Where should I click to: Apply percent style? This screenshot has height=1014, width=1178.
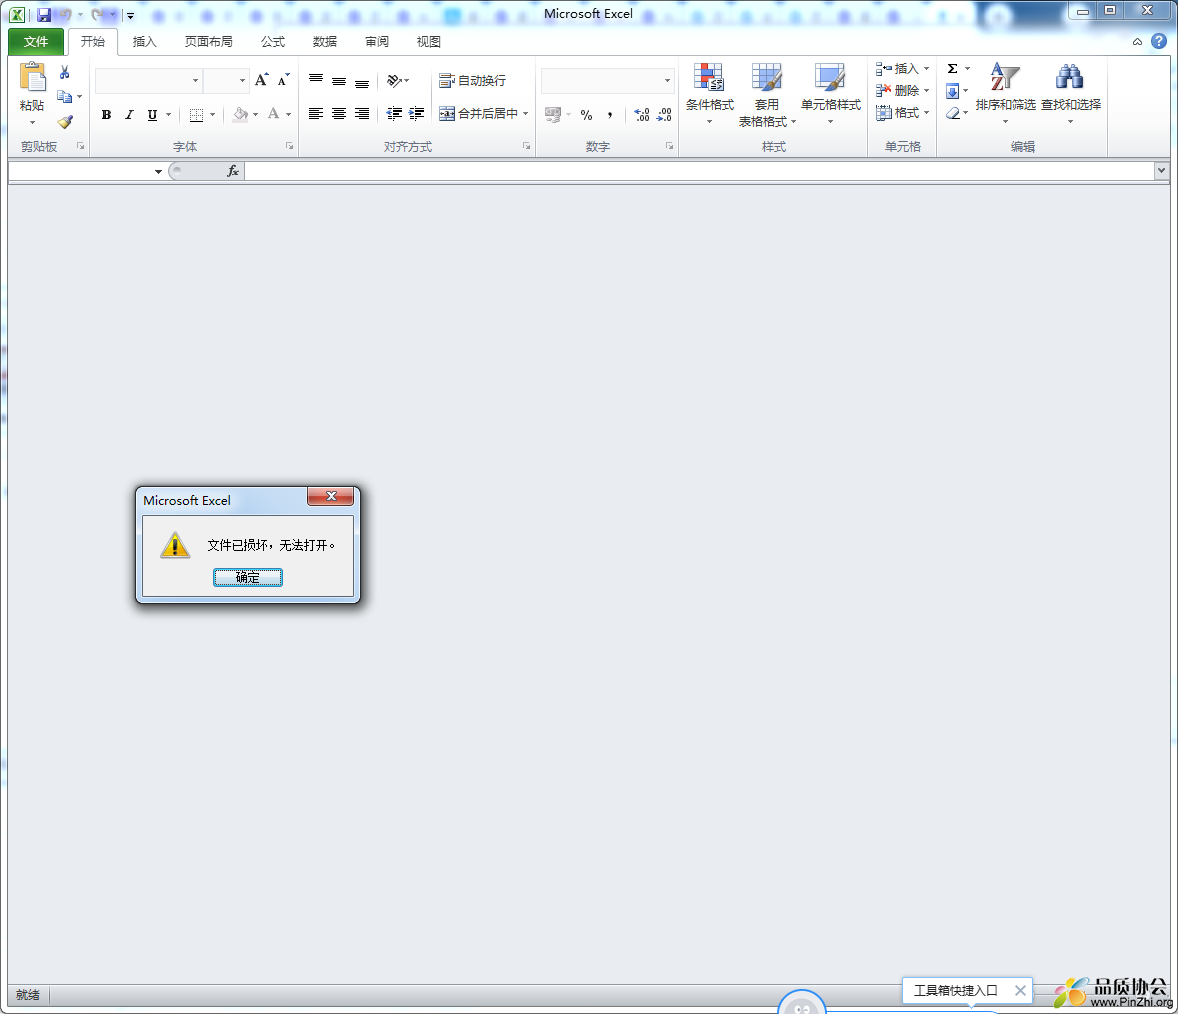pos(586,115)
